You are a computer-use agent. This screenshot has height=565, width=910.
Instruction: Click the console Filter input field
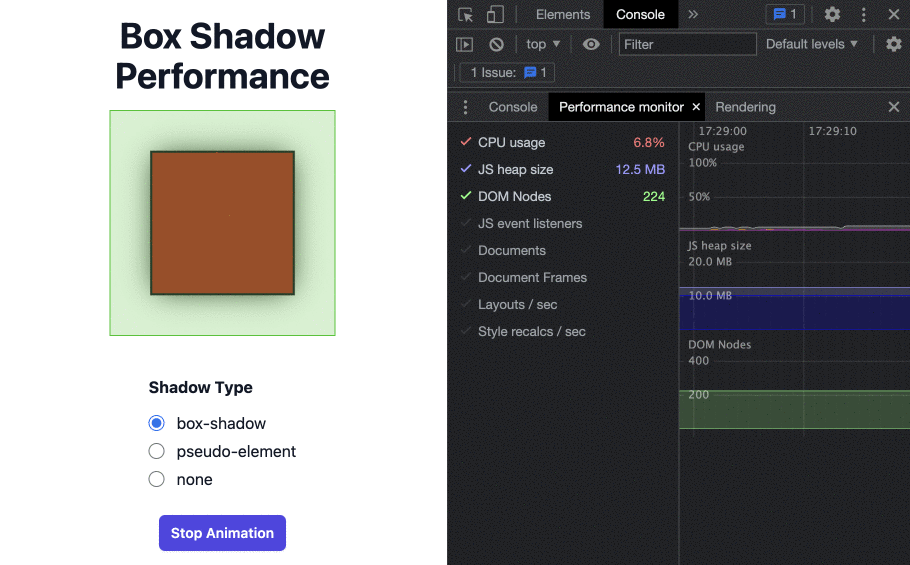[x=687, y=44]
